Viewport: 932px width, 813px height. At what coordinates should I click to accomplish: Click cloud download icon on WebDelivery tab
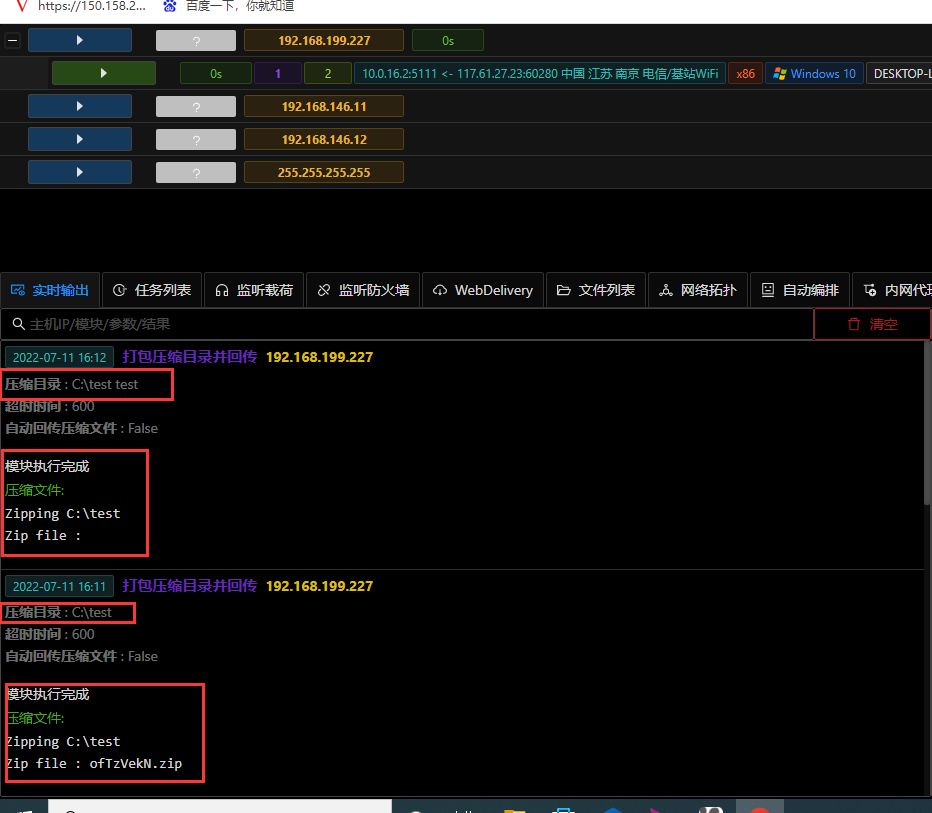tap(440, 290)
